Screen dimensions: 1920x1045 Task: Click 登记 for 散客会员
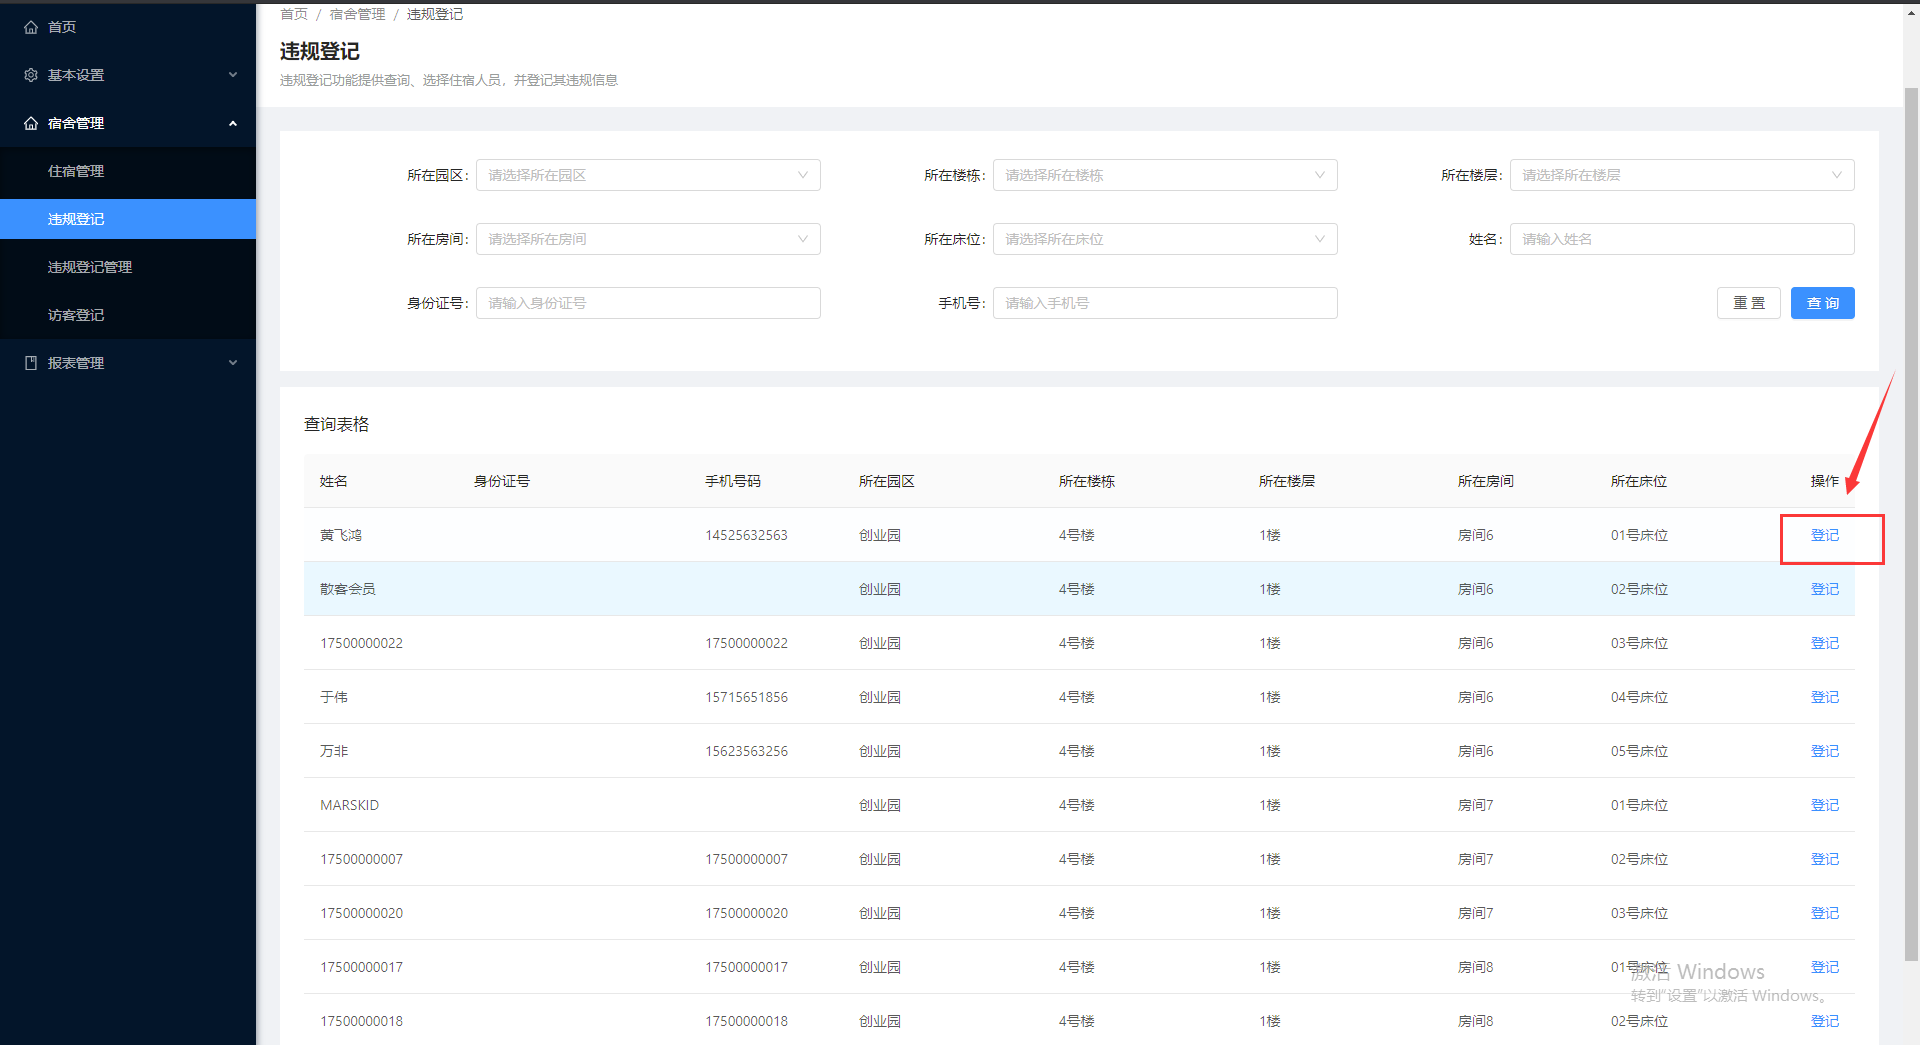1825,589
